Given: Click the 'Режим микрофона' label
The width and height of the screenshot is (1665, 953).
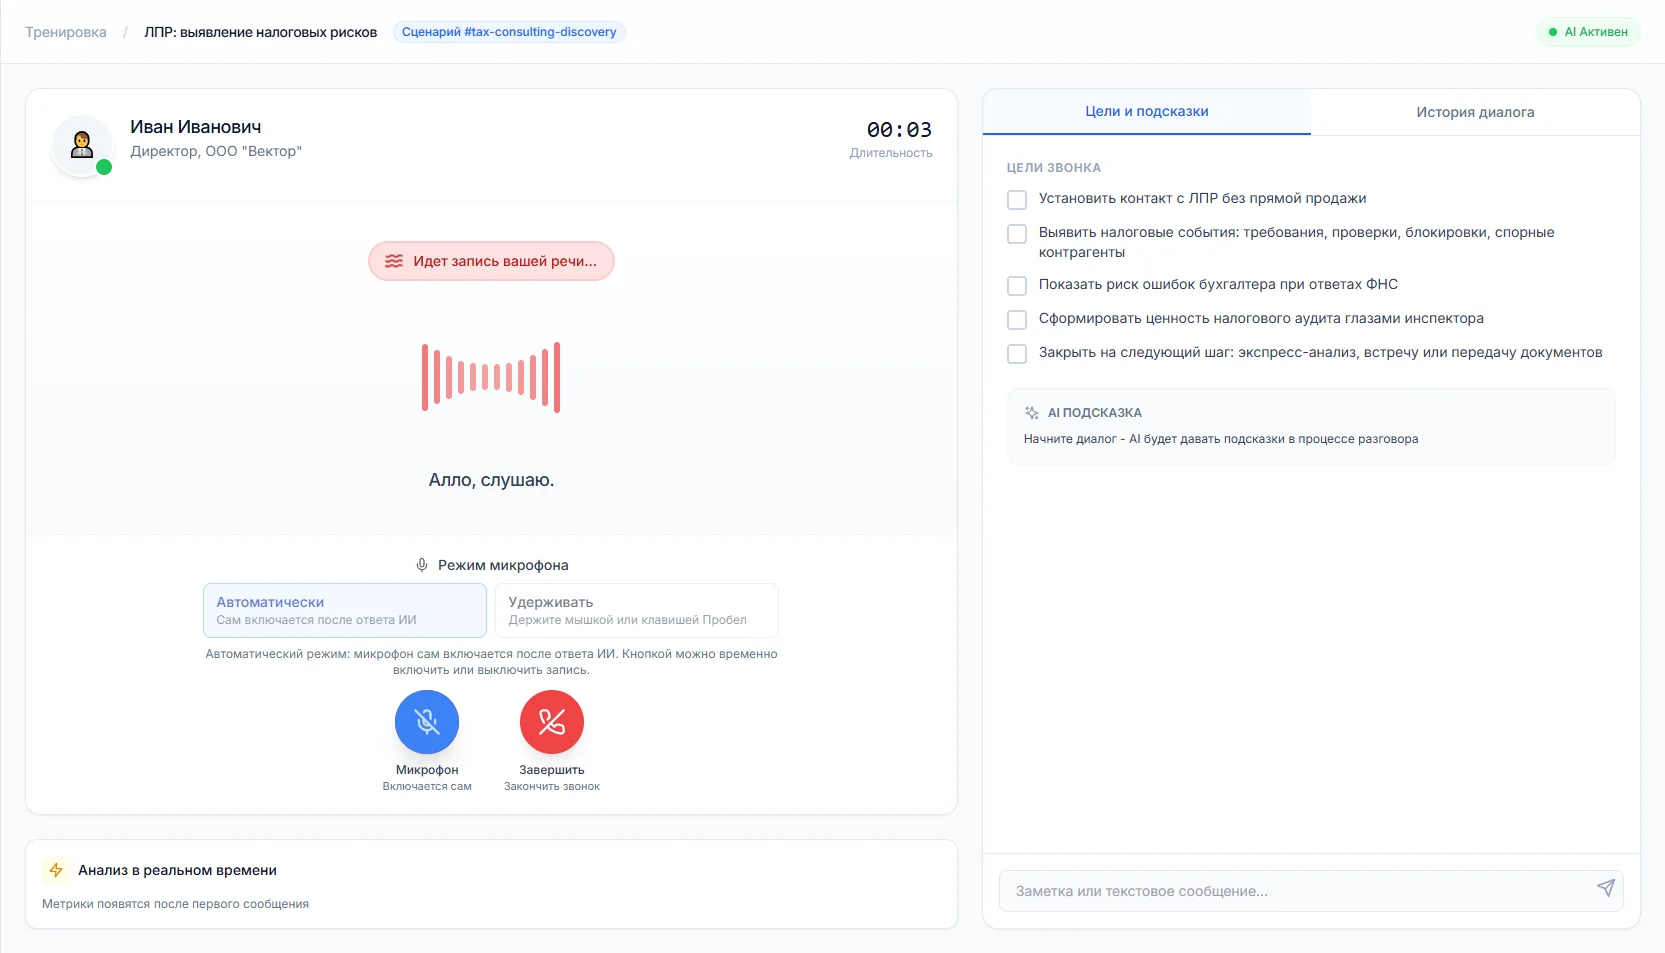Looking at the screenshot, I should (x=503, y=565).
